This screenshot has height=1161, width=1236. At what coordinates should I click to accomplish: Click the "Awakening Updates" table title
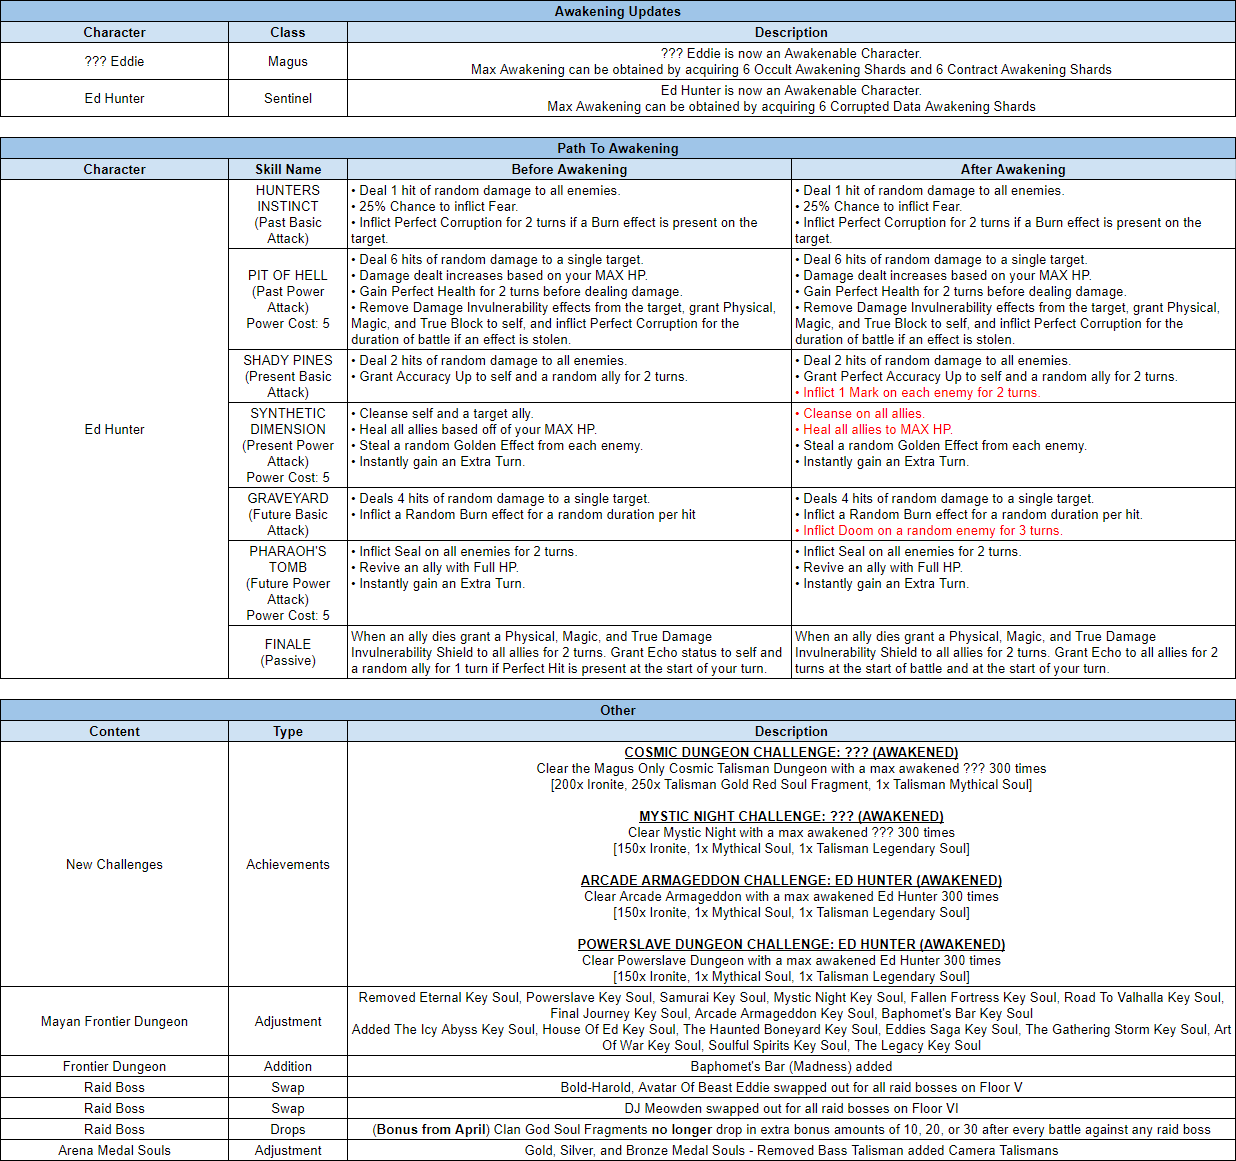tap(617, 11)
